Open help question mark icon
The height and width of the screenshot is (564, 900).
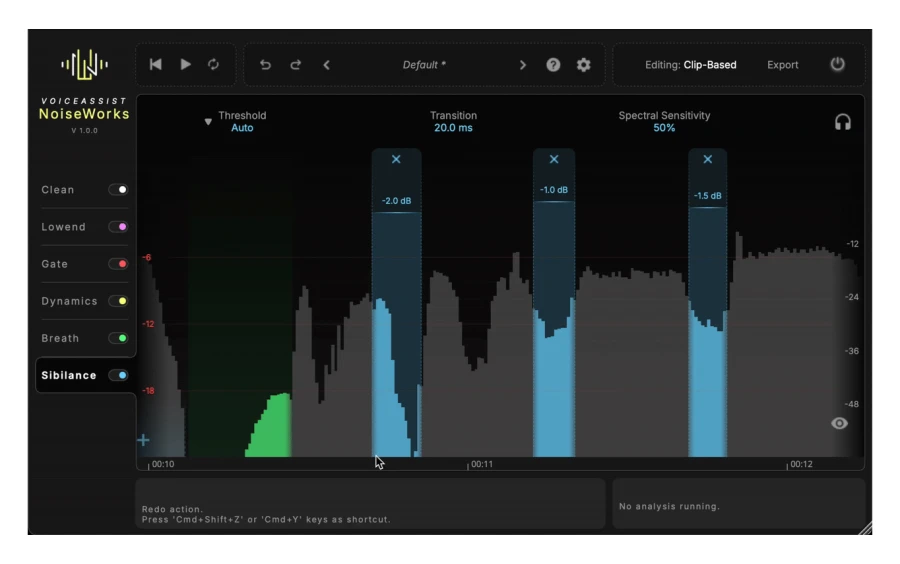[553, 65]
